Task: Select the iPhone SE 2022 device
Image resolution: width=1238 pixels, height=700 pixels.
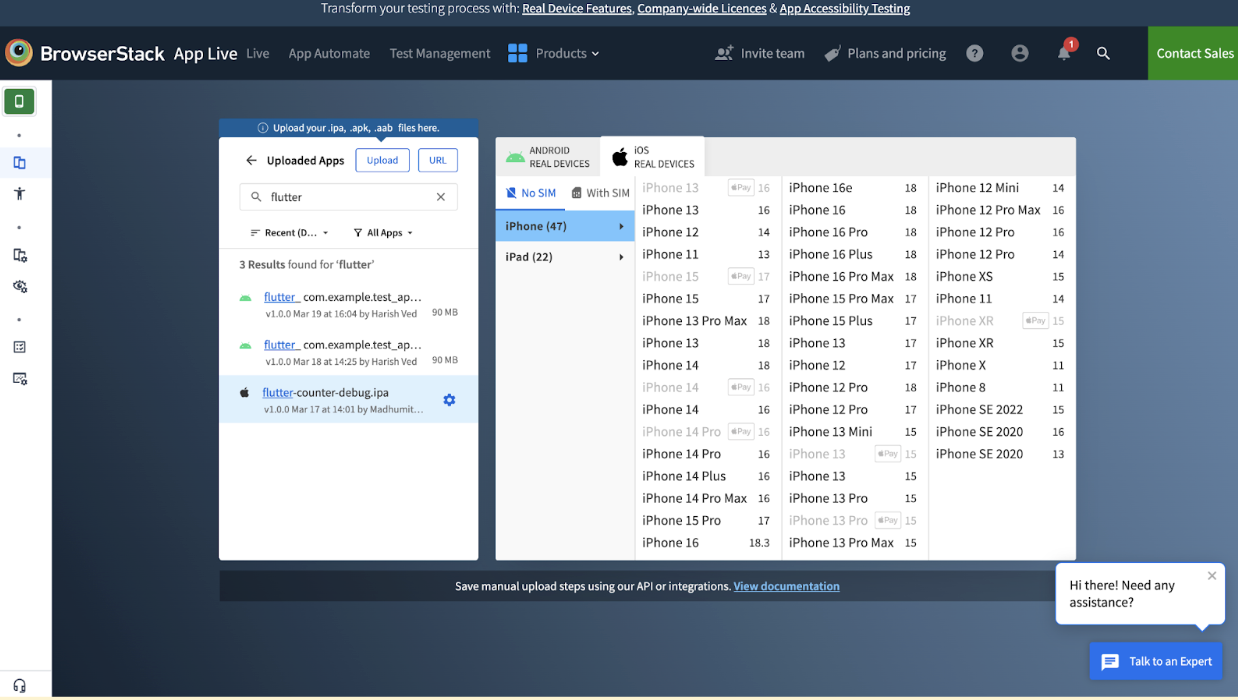Action: [1001, 409]
